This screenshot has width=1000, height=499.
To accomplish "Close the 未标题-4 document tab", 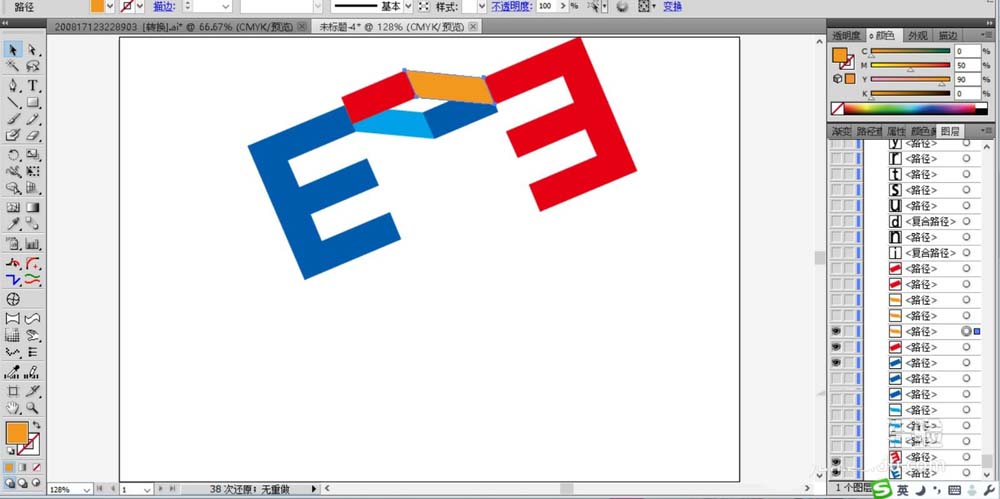I will point(472,26).
